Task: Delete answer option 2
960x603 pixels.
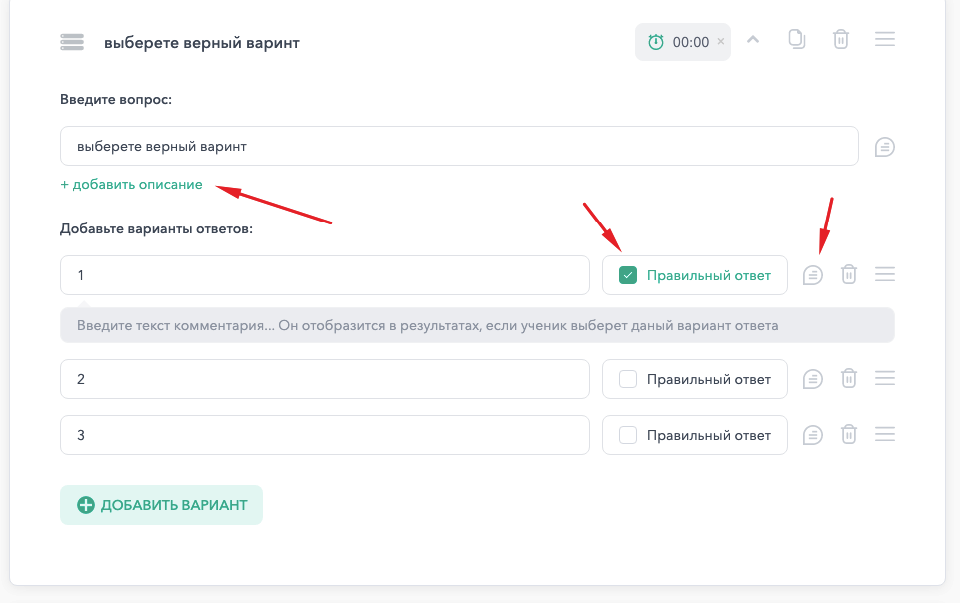Action: point(849,378)
